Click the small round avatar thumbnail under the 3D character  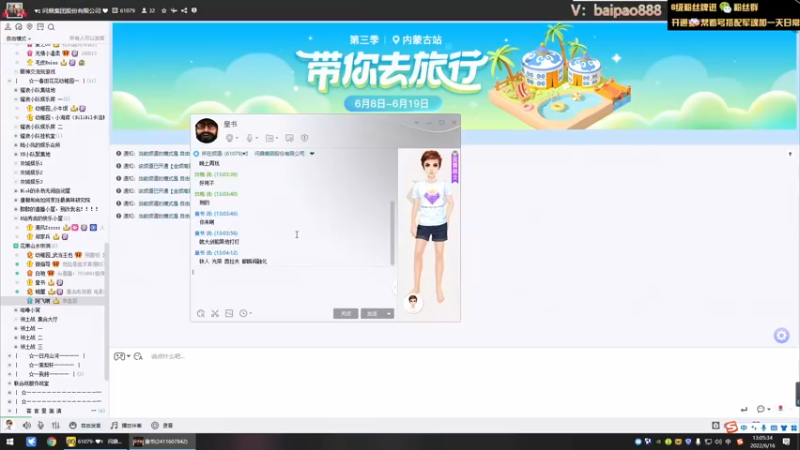coord(413,302)
